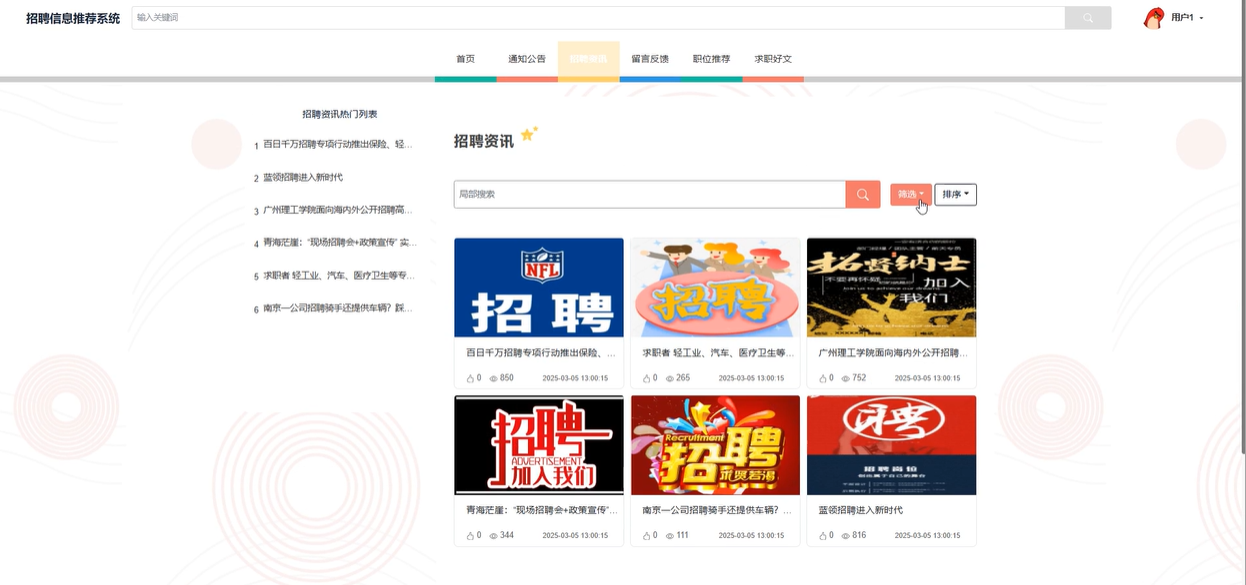
Task: Open the 留言反馈 tab
Action: (650, 59)
